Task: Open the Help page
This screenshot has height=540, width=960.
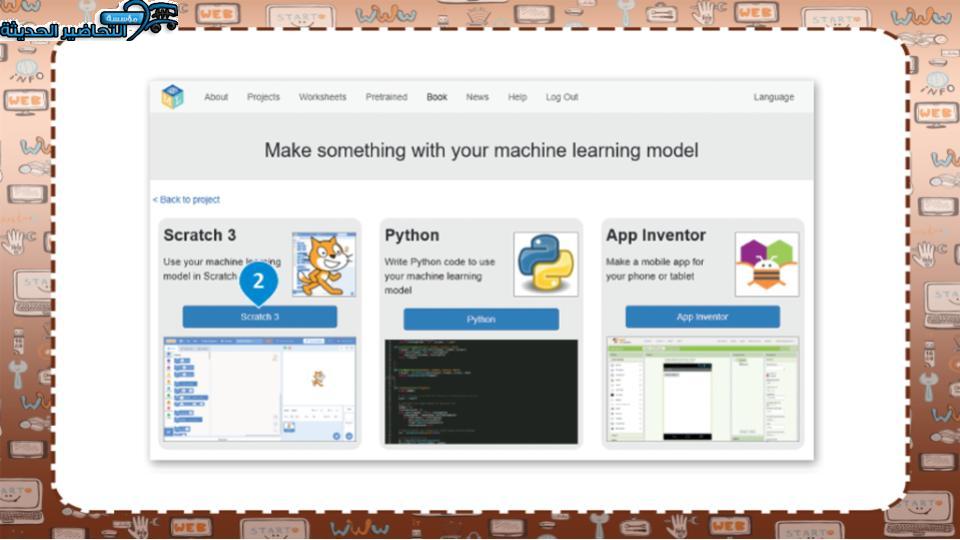Action: click(x=517, y=97)
